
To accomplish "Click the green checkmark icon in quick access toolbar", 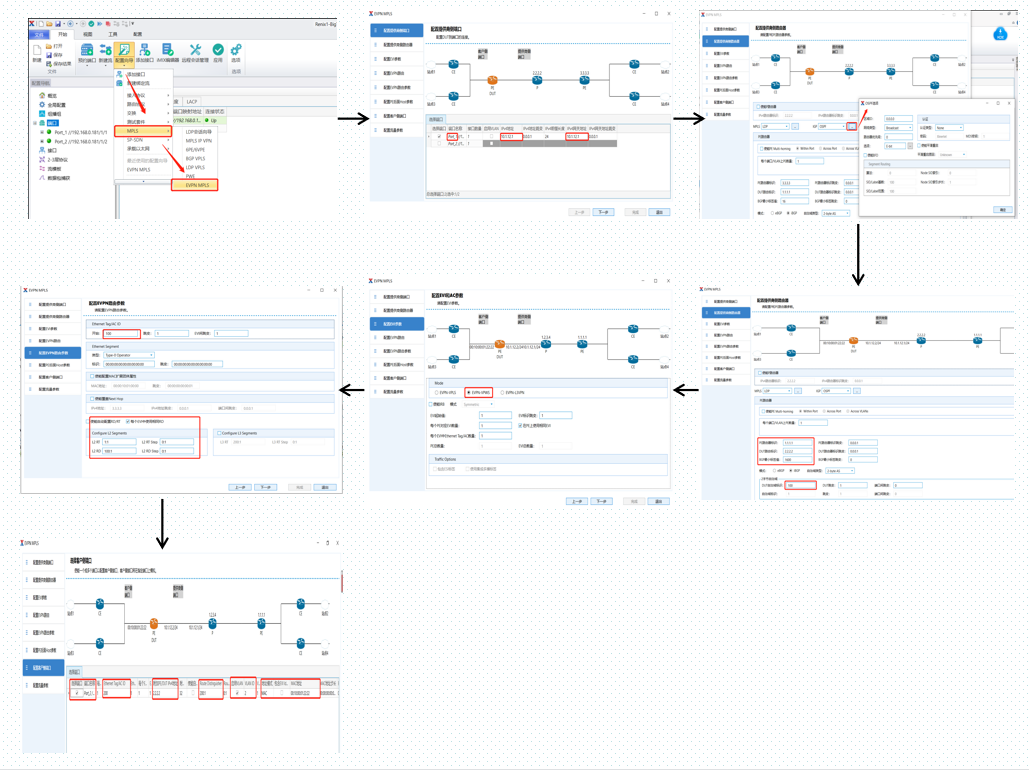I will point(91,24).
